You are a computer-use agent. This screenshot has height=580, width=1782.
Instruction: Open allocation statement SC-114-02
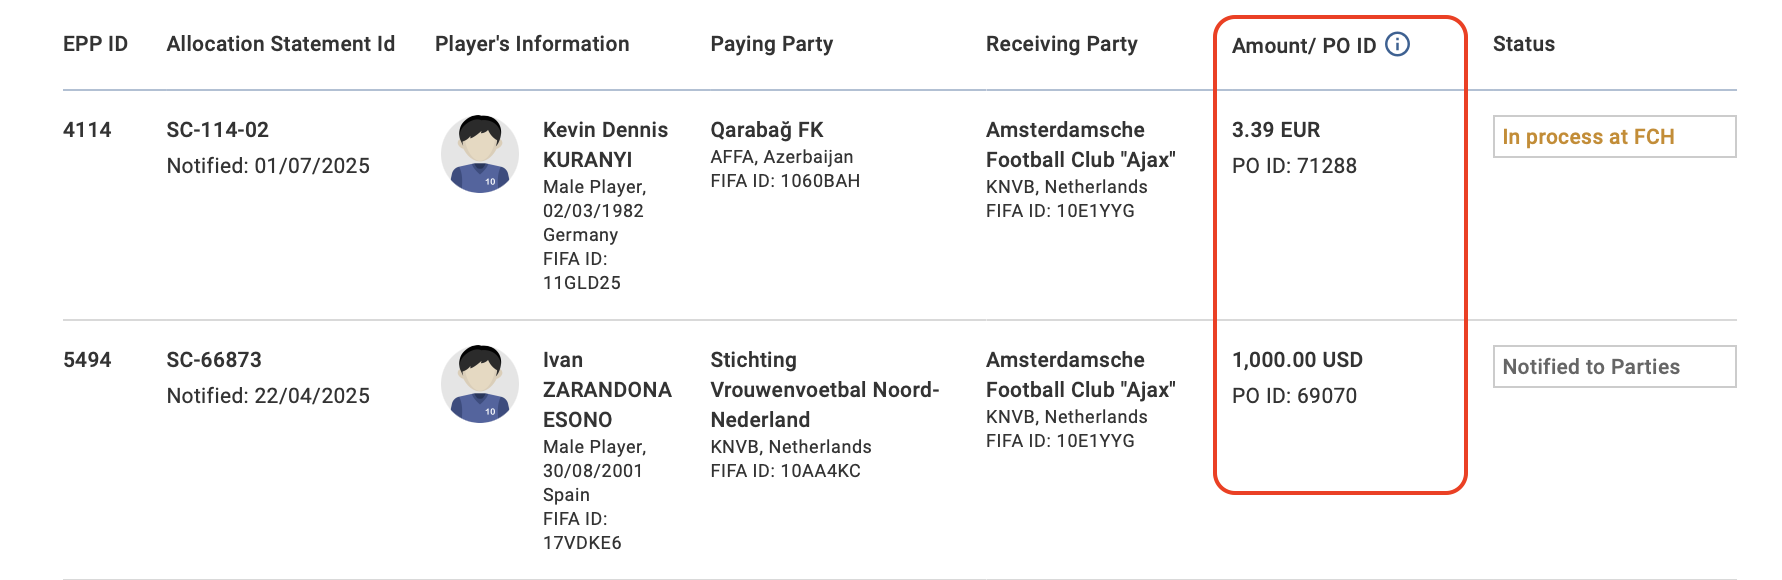(x=217, y=130)
